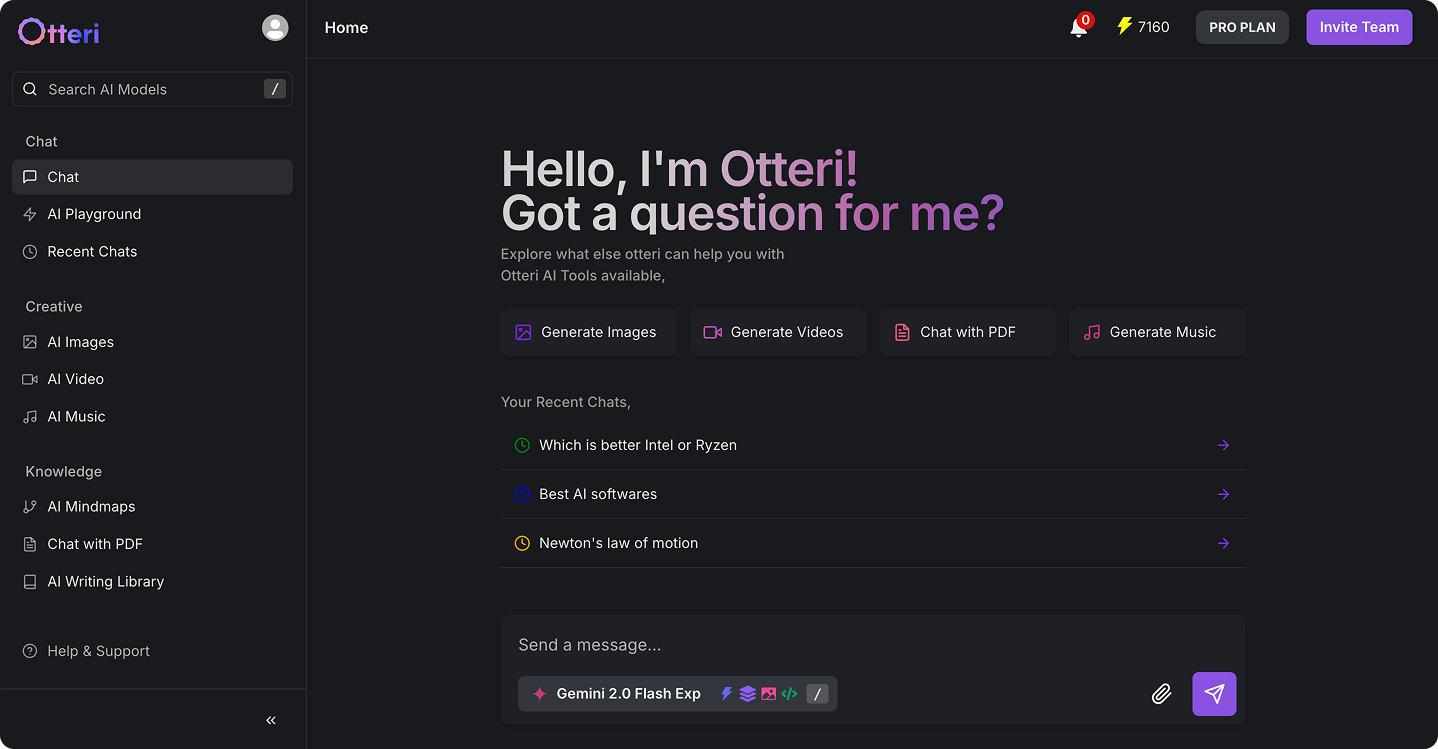This screenshot has height=749, width=1438.
Task: Click the lightning bolt credits icon
Action: (1124, 27)
